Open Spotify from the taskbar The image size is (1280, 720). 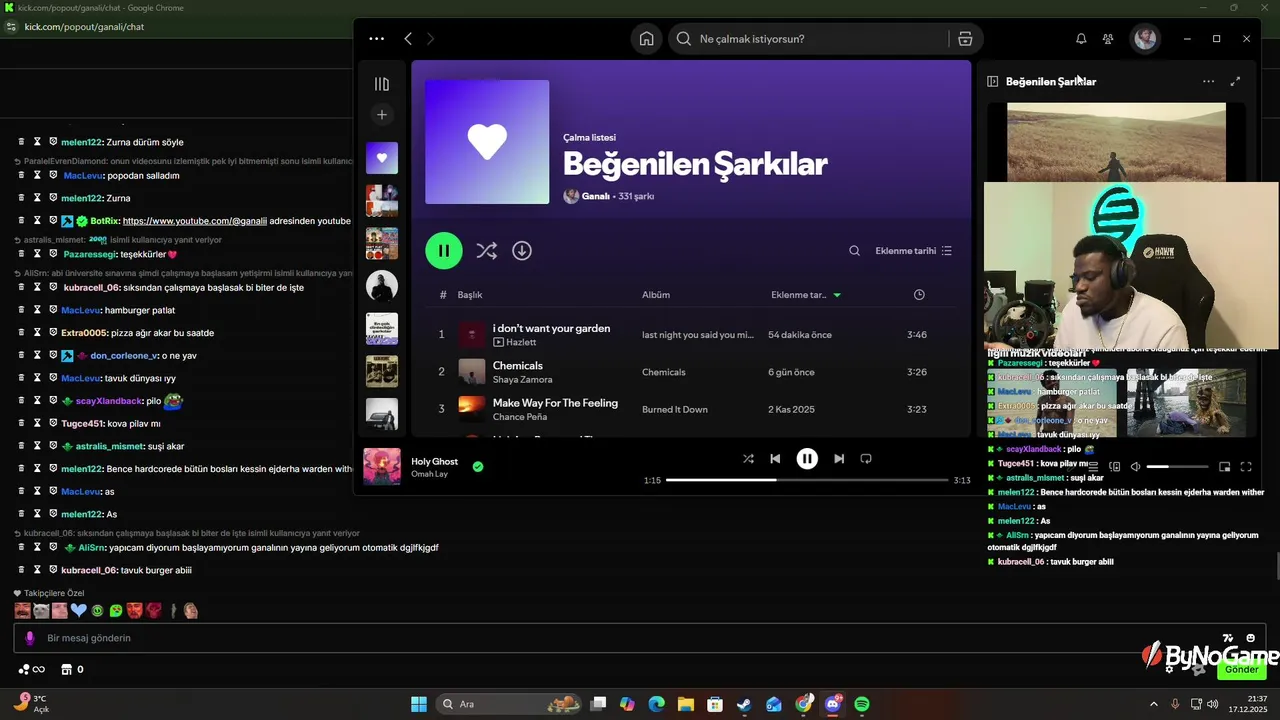click(x=862, y=704)
